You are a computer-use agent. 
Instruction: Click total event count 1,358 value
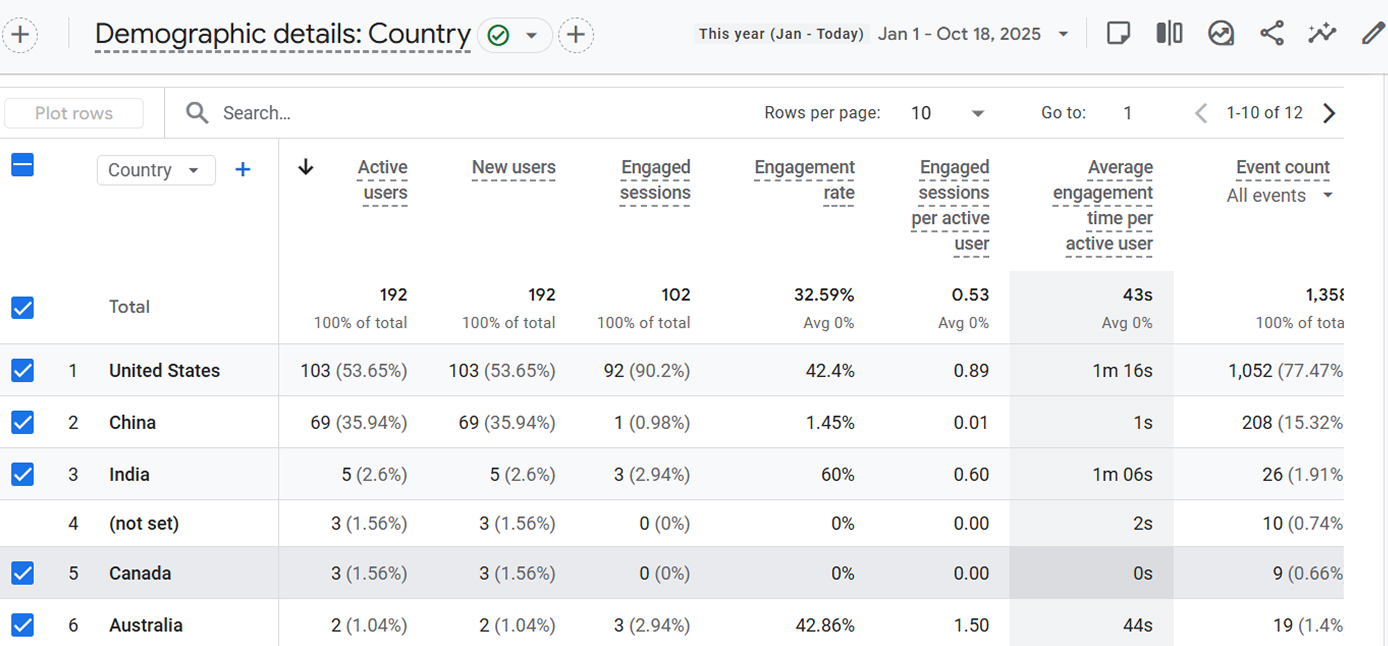click(x=1324, y=295)
